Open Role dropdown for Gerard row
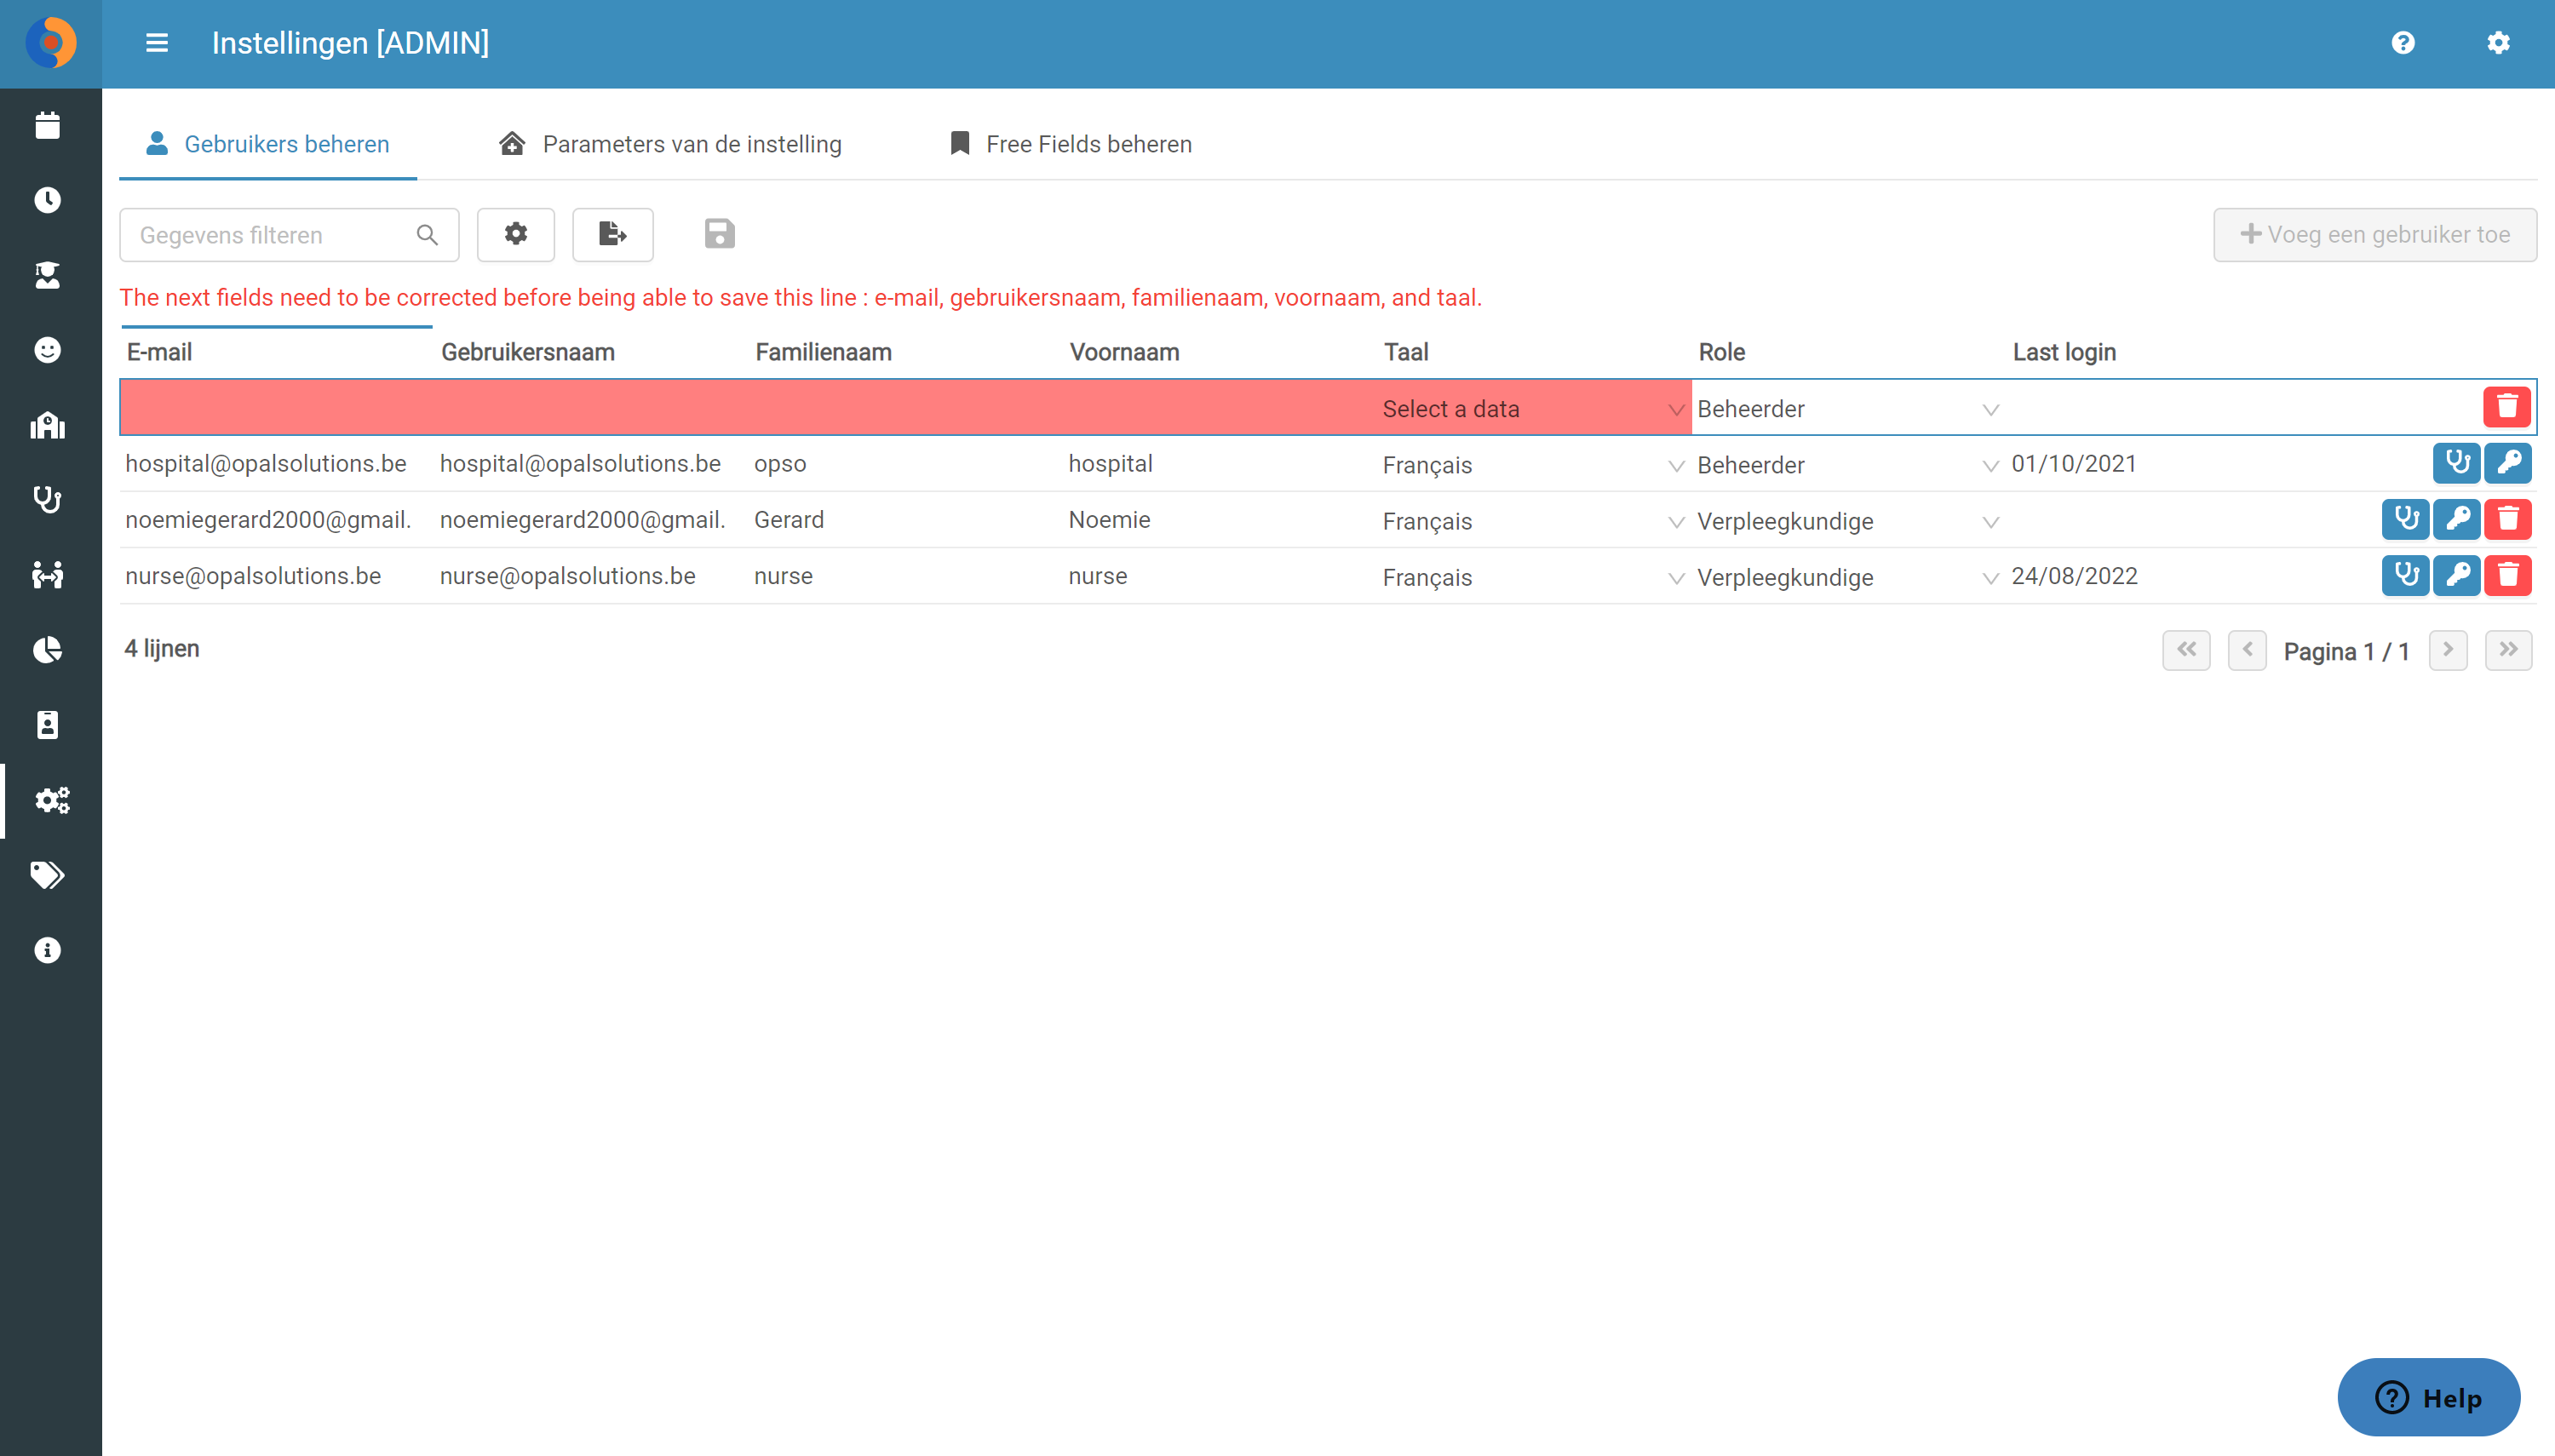This screenshot has width=2555, height=1456. 1848,521
